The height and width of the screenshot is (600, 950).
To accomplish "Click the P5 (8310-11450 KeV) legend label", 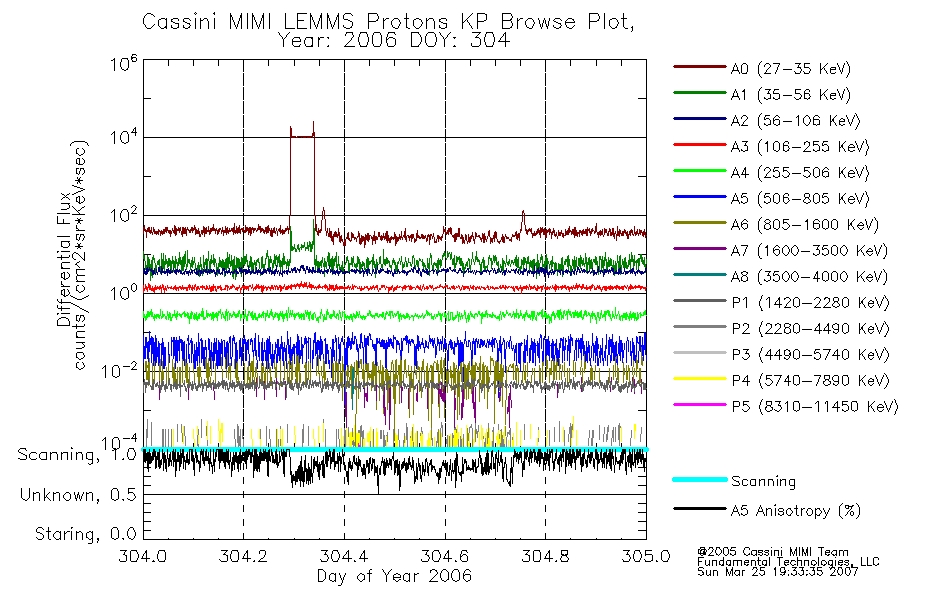I will click(x=815, y=407).
